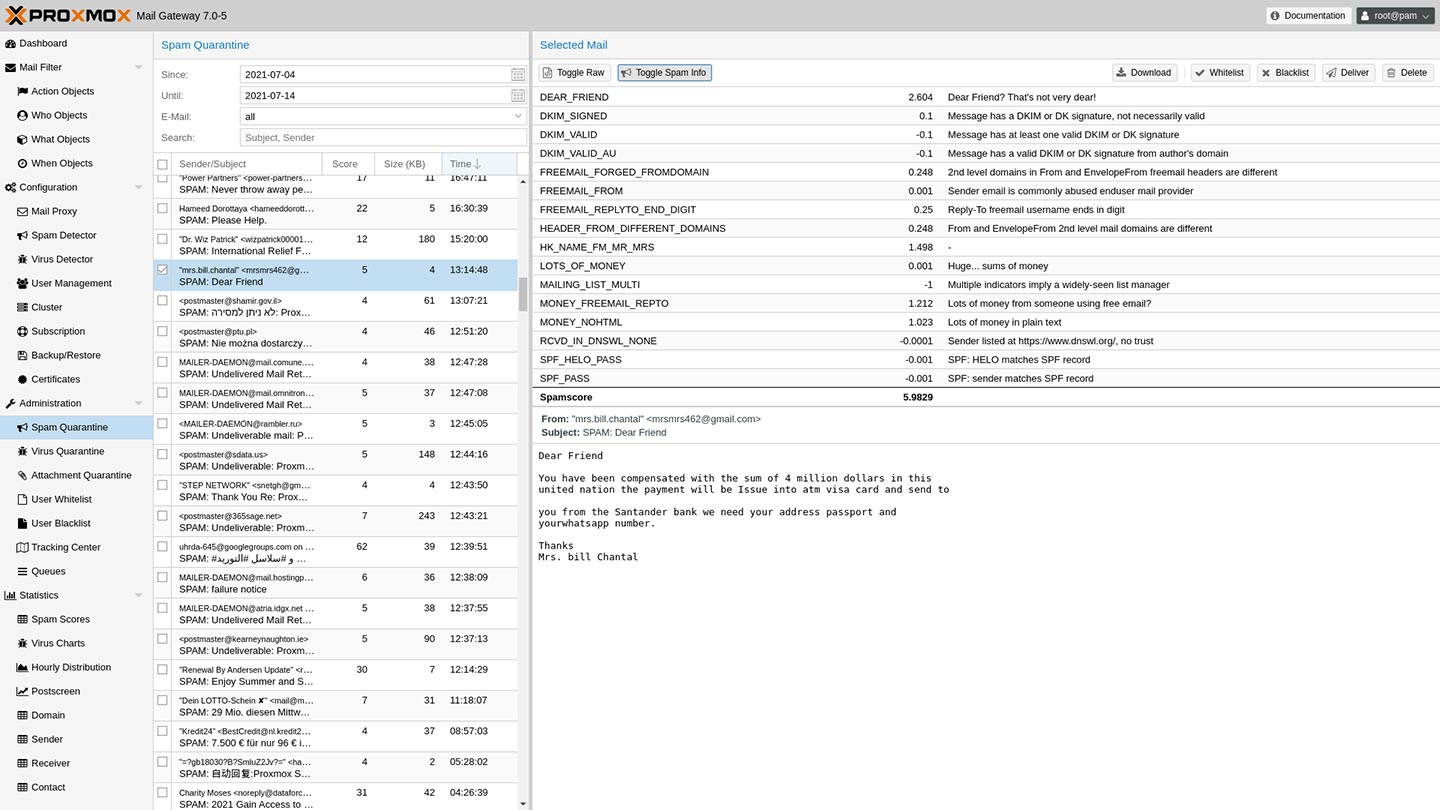Delete the selected quarantined mail
1440x810 pixels.
1407,72
